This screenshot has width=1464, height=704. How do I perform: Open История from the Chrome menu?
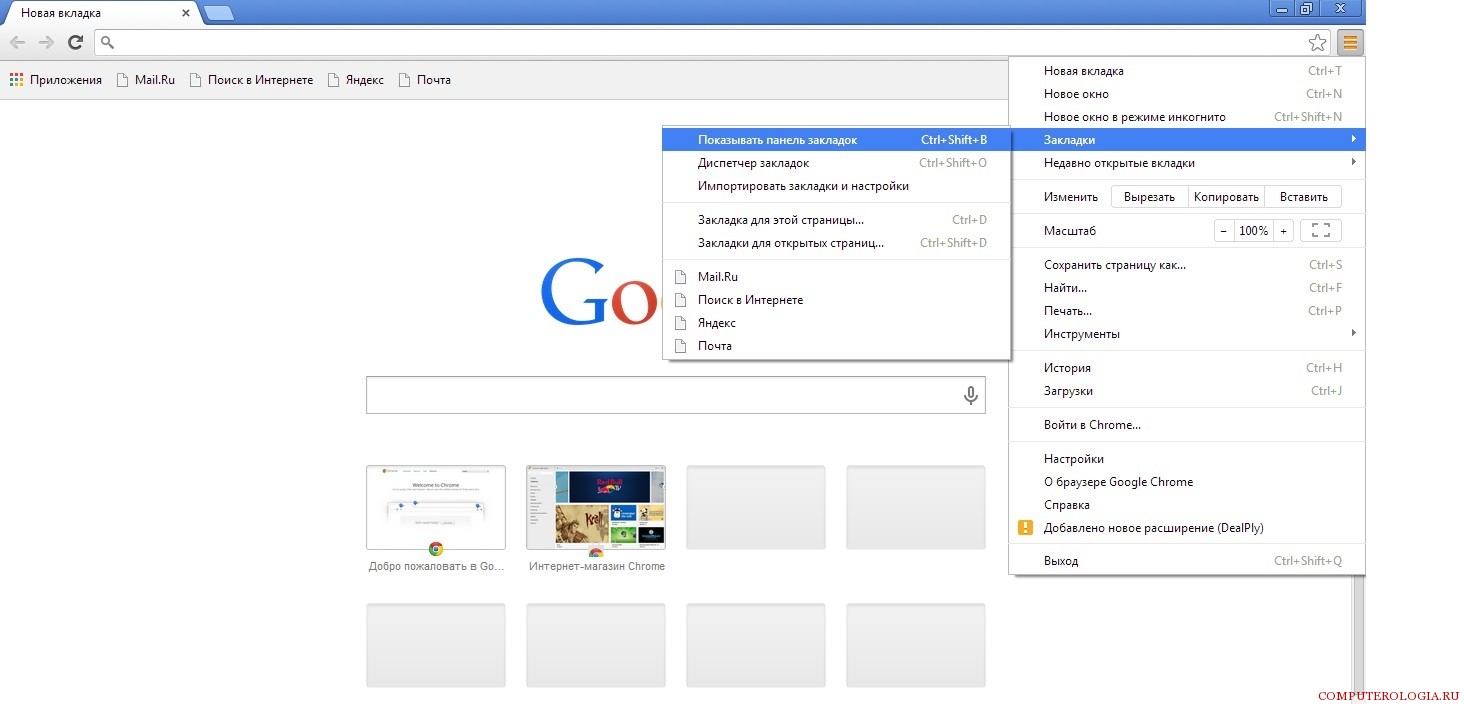click(1187, 368)
